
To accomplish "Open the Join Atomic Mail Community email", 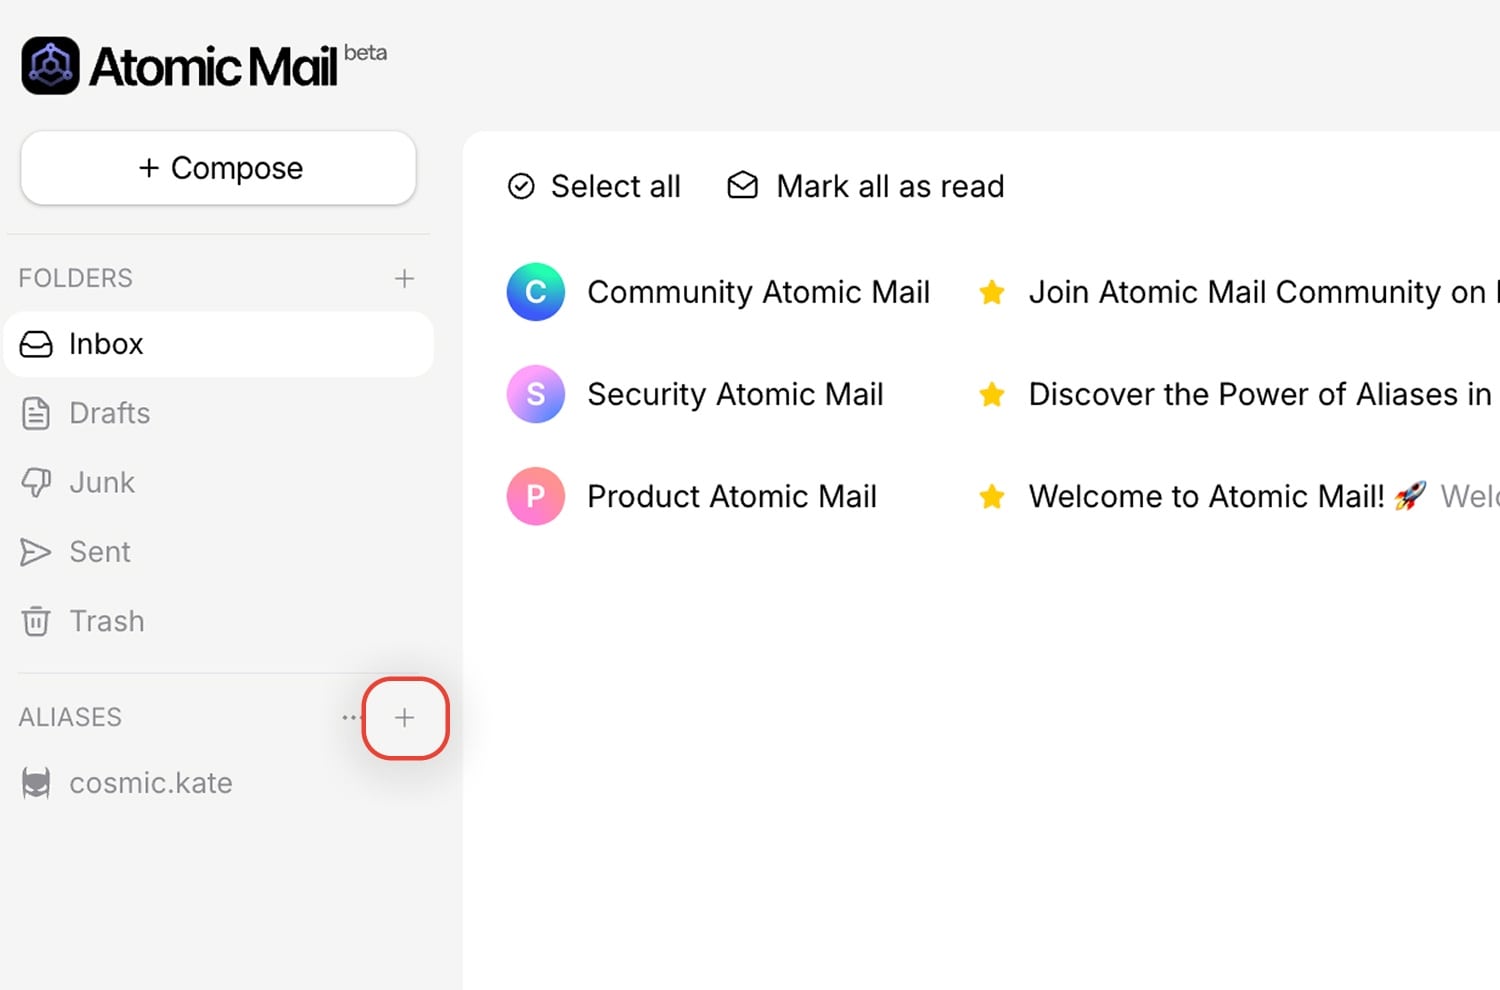I will coord(1264,292).
